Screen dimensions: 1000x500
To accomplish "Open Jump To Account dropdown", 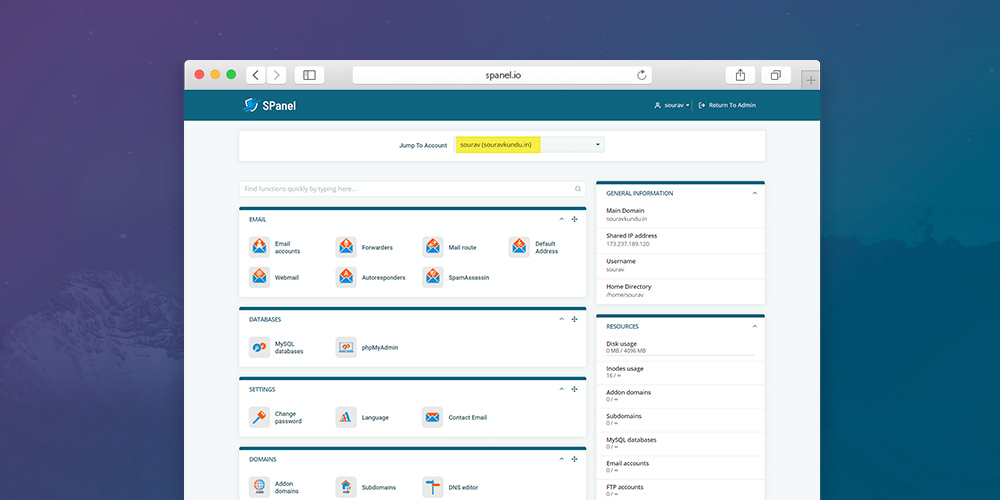I will [x=529, y=145].
